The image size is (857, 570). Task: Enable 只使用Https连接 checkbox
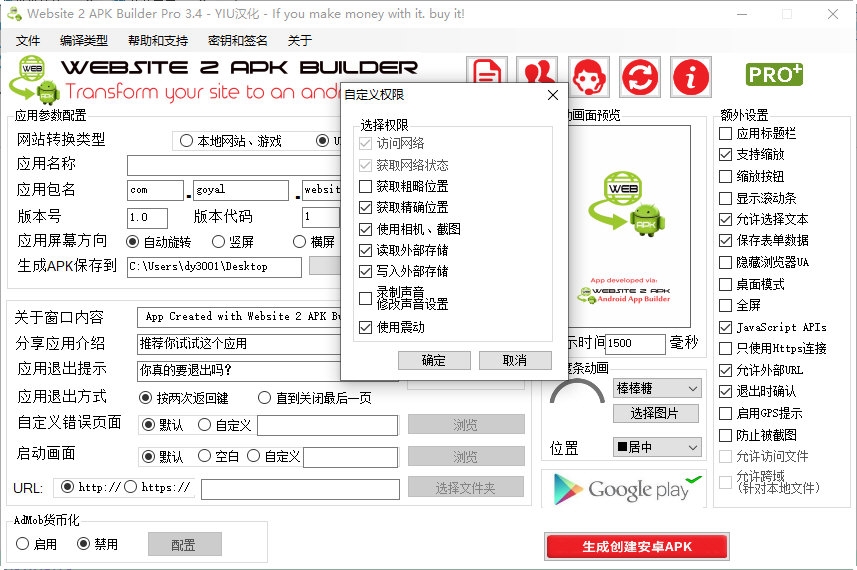pos(725,349)
